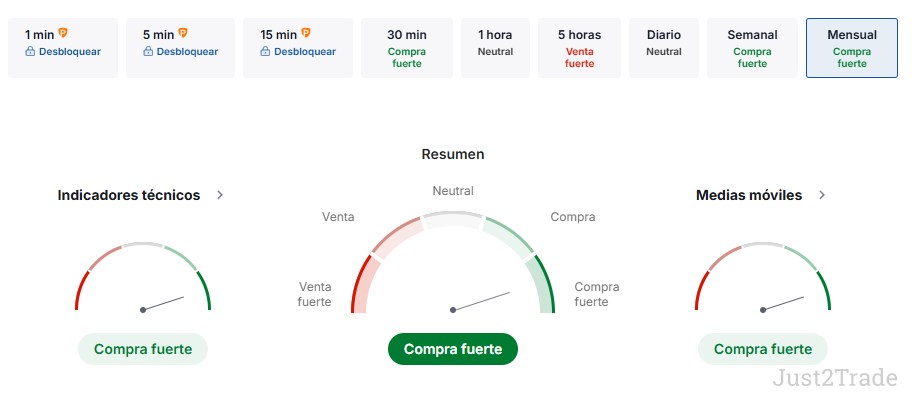This screenshot has width=917, height=406.
Task: Open the Medias móviles heading link
Action: pyautogui.click(x=749, y=195)
